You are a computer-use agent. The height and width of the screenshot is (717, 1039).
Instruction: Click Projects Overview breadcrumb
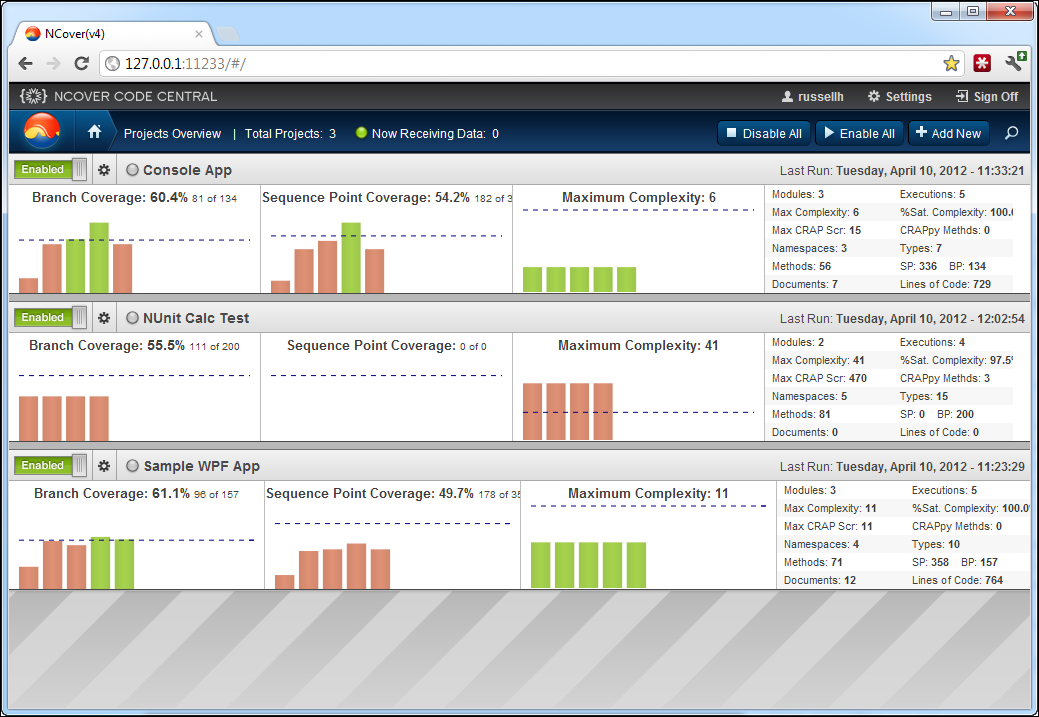pos(172,133)
